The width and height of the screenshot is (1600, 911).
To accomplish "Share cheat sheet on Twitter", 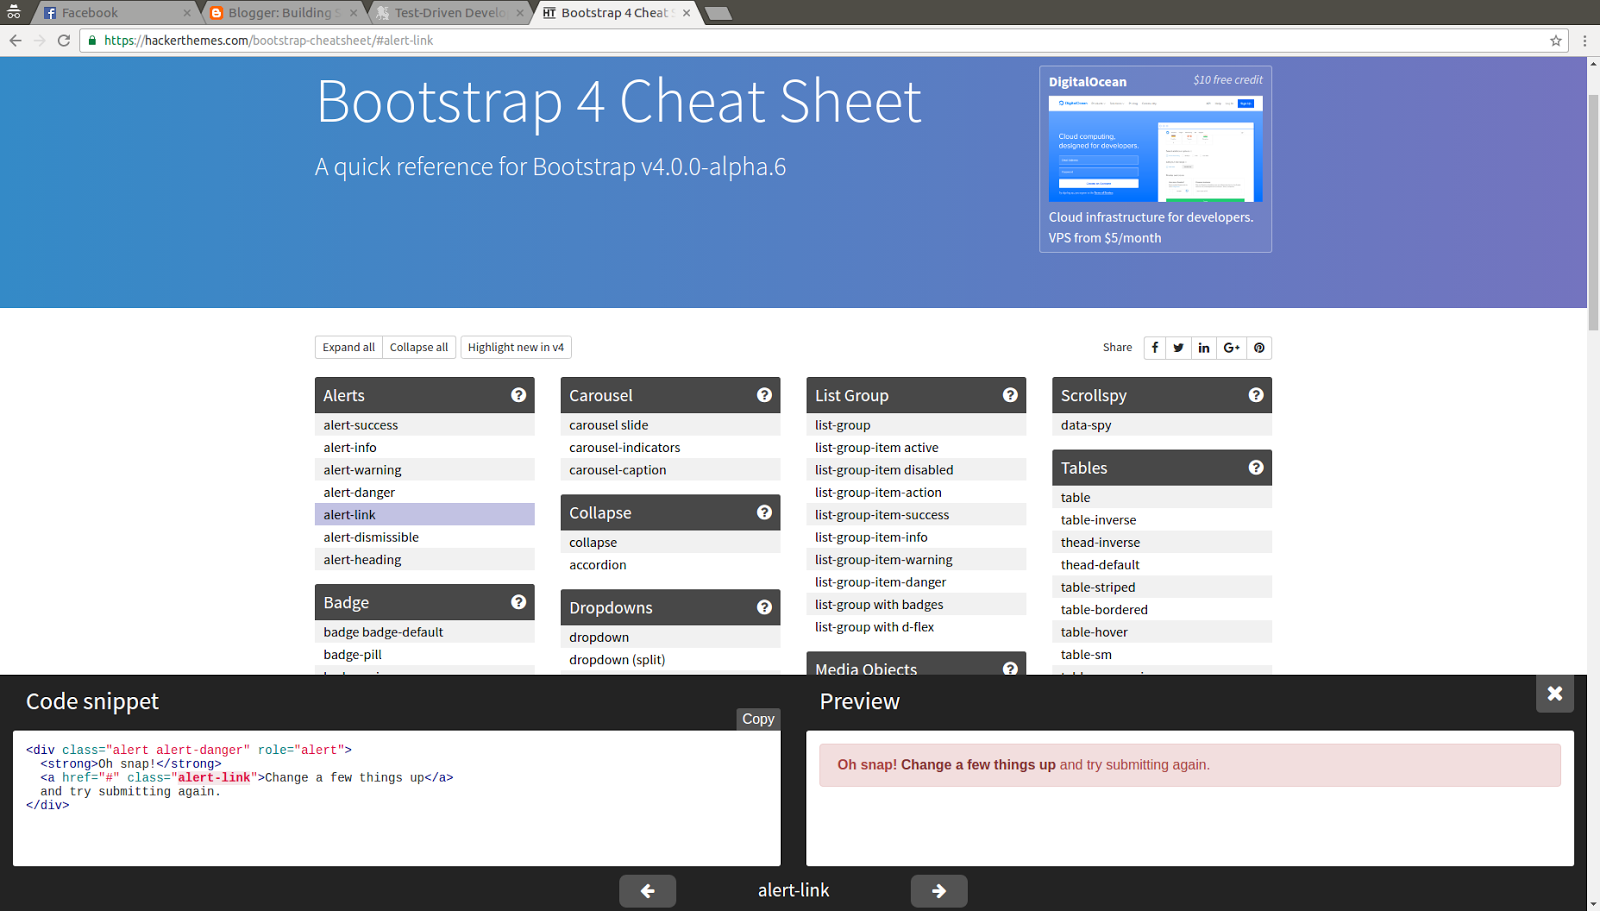I will coord(1177,347).
